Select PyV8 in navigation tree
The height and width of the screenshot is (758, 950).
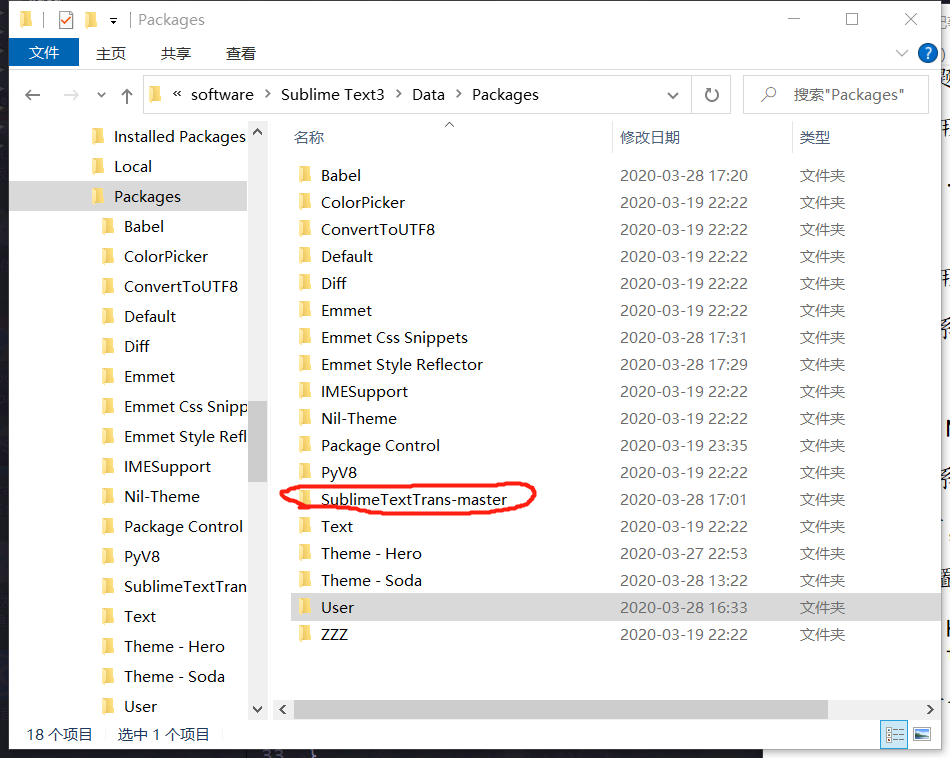click(x=142, y=556)
